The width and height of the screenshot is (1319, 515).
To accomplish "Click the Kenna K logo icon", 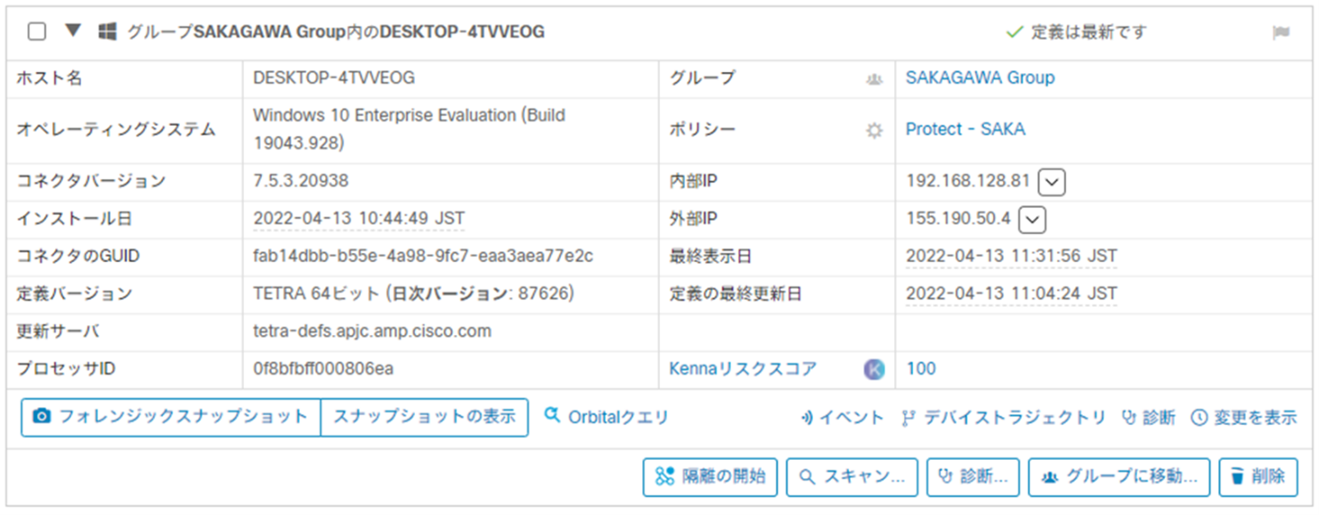I will (874, 369).
